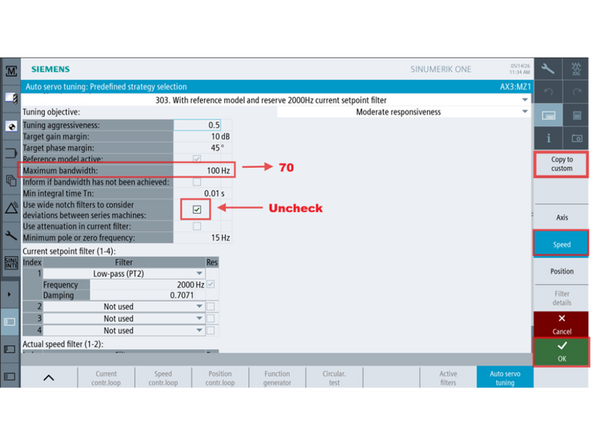Toggle Res checkbox beside Frequency 2000 Hz
The width and height of the screenshot is (592, 444).
(211, 284)
